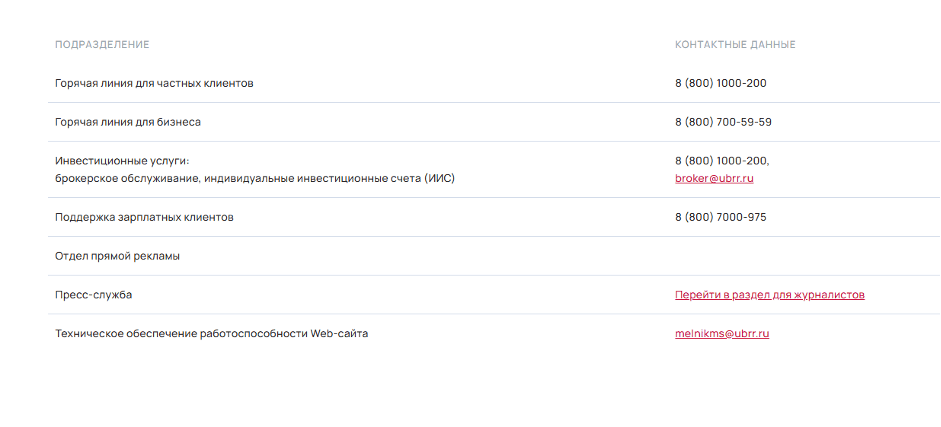Select the 'Отдел прямой рекламы' row label
Viewport: 941px width, 427px height.
coord(117,256)
